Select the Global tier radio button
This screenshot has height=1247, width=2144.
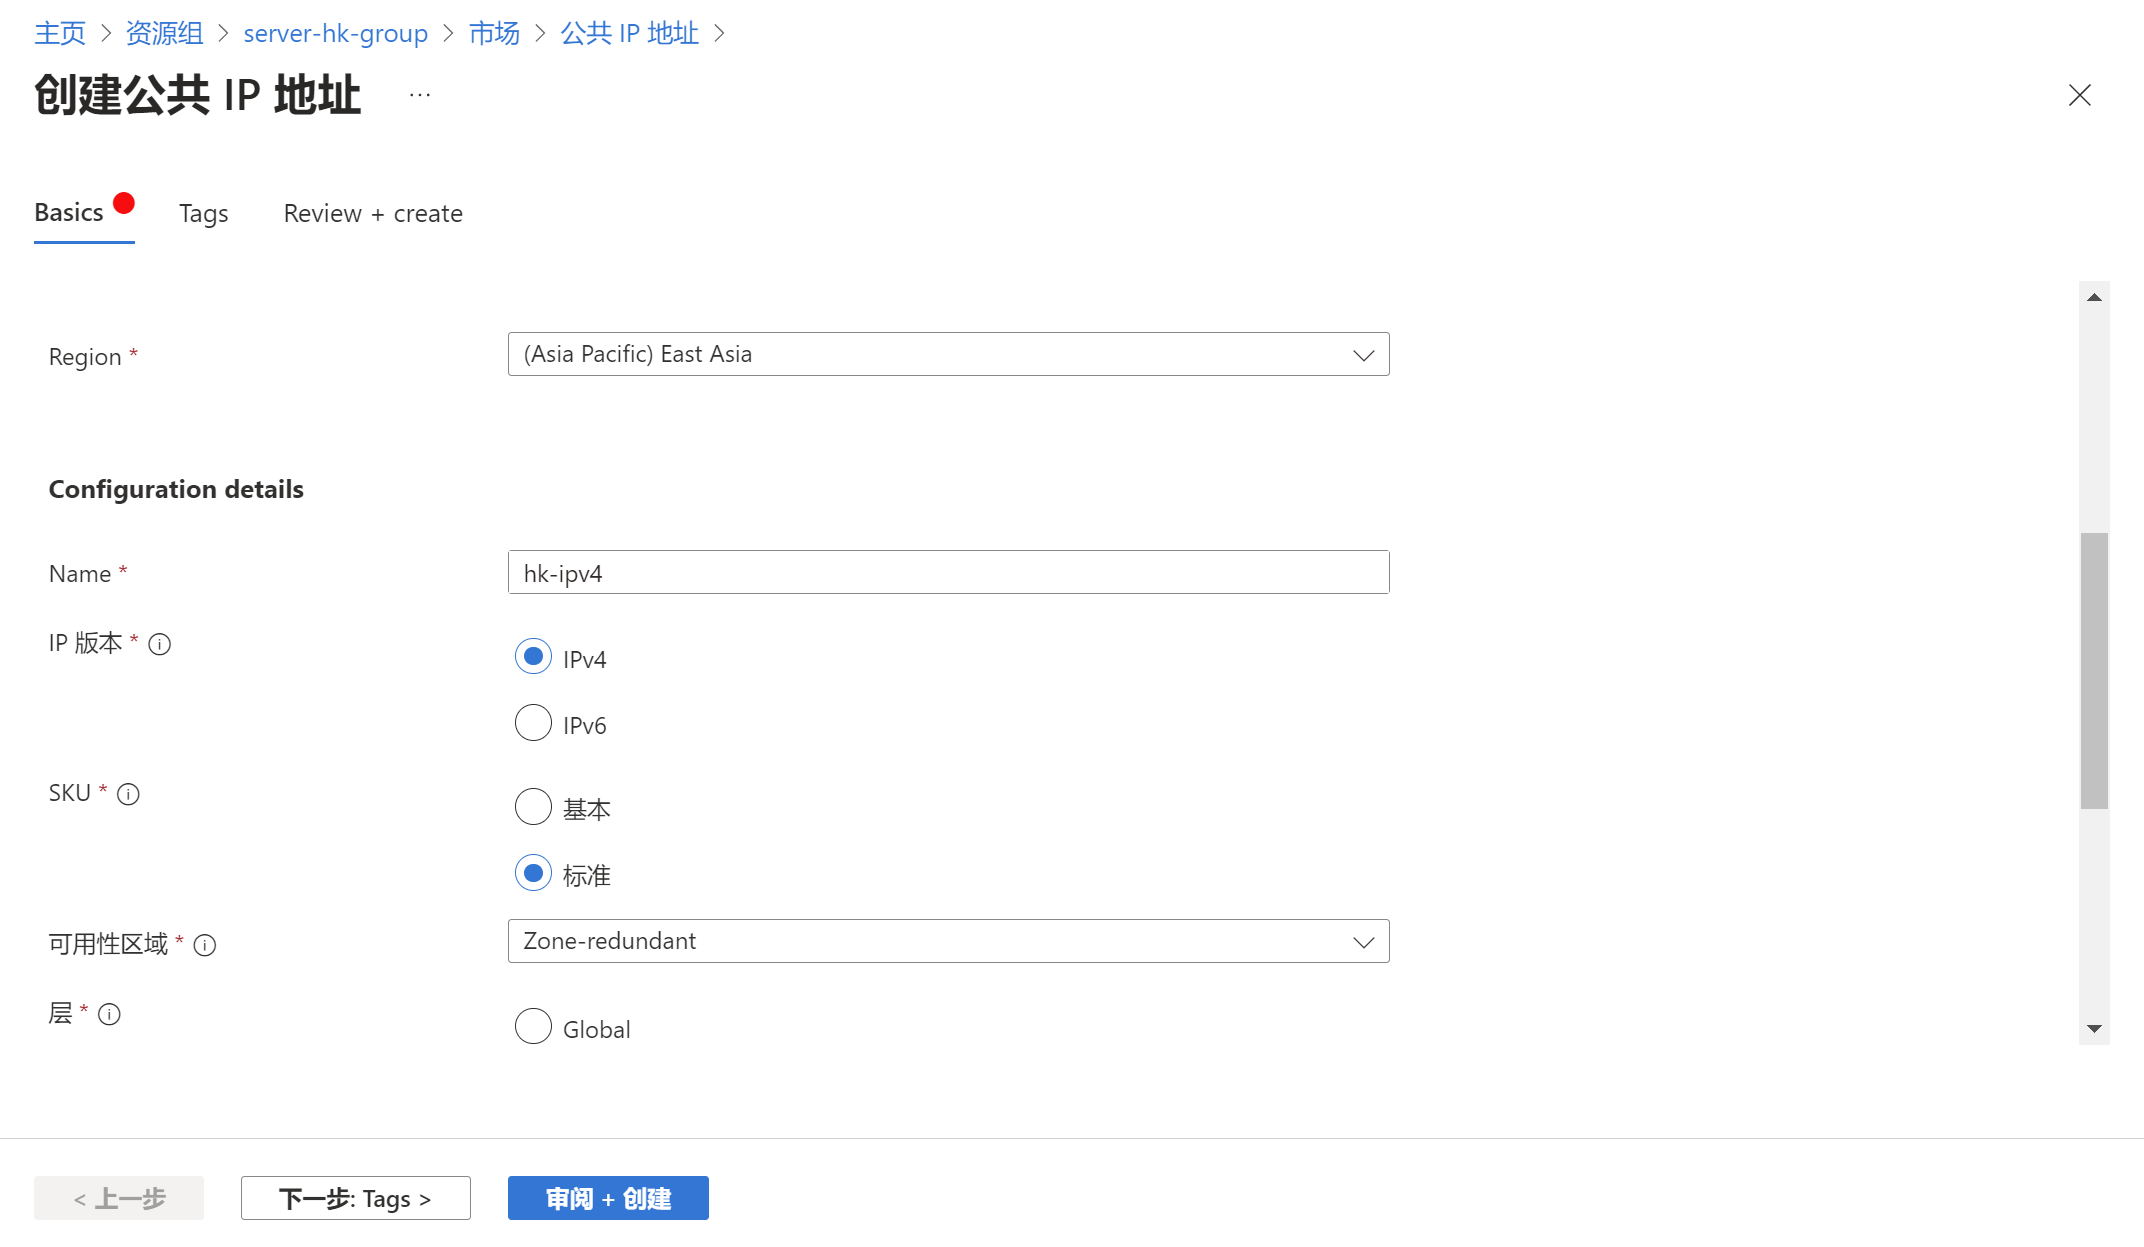[533, 1027]
